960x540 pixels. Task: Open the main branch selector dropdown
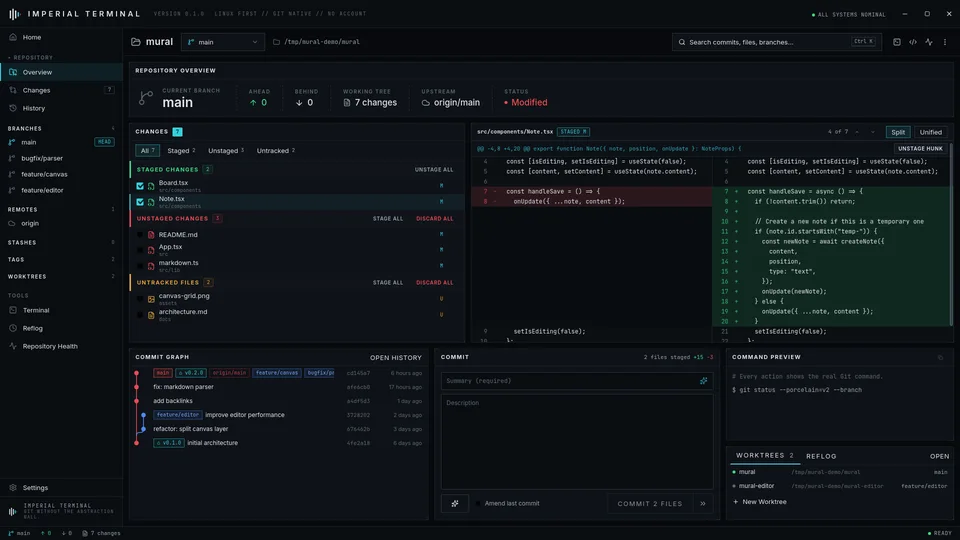click(223, 42)
